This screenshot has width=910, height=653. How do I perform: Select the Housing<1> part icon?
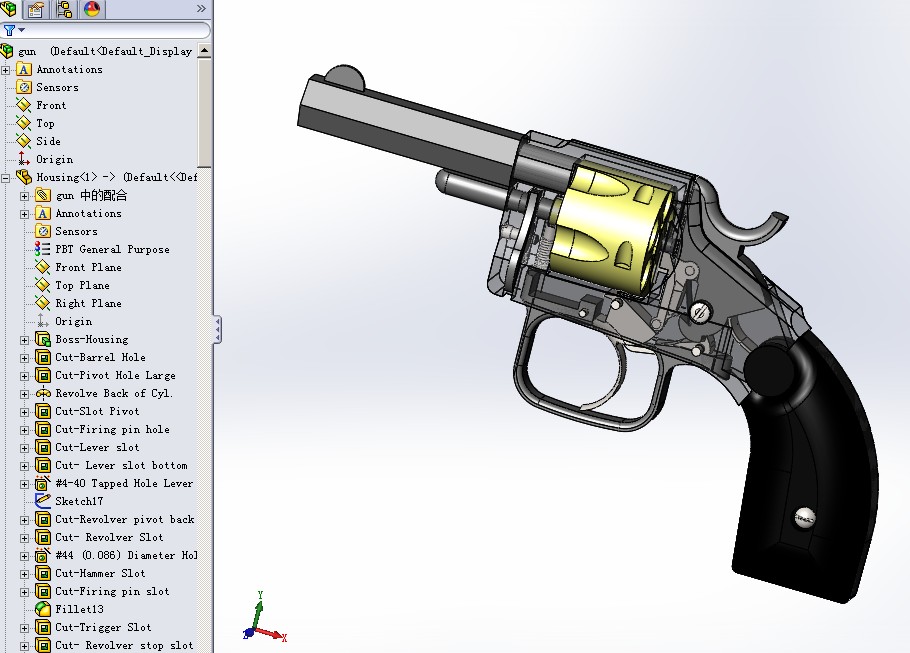(x=24, y=177)
